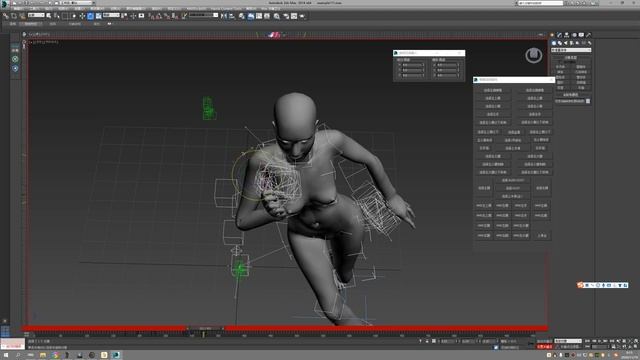Select the Select and Link tool
Viewport: 640px width, 360px height.
click(6, 16)
